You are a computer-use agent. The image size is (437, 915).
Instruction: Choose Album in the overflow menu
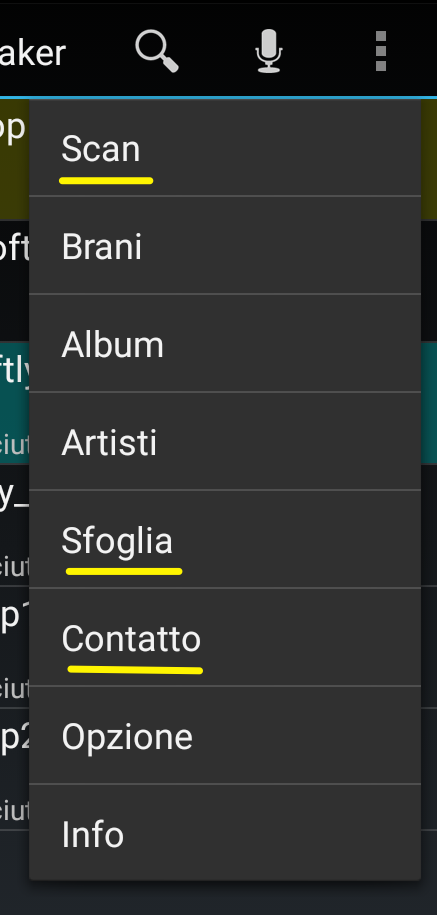click(225, 344)
